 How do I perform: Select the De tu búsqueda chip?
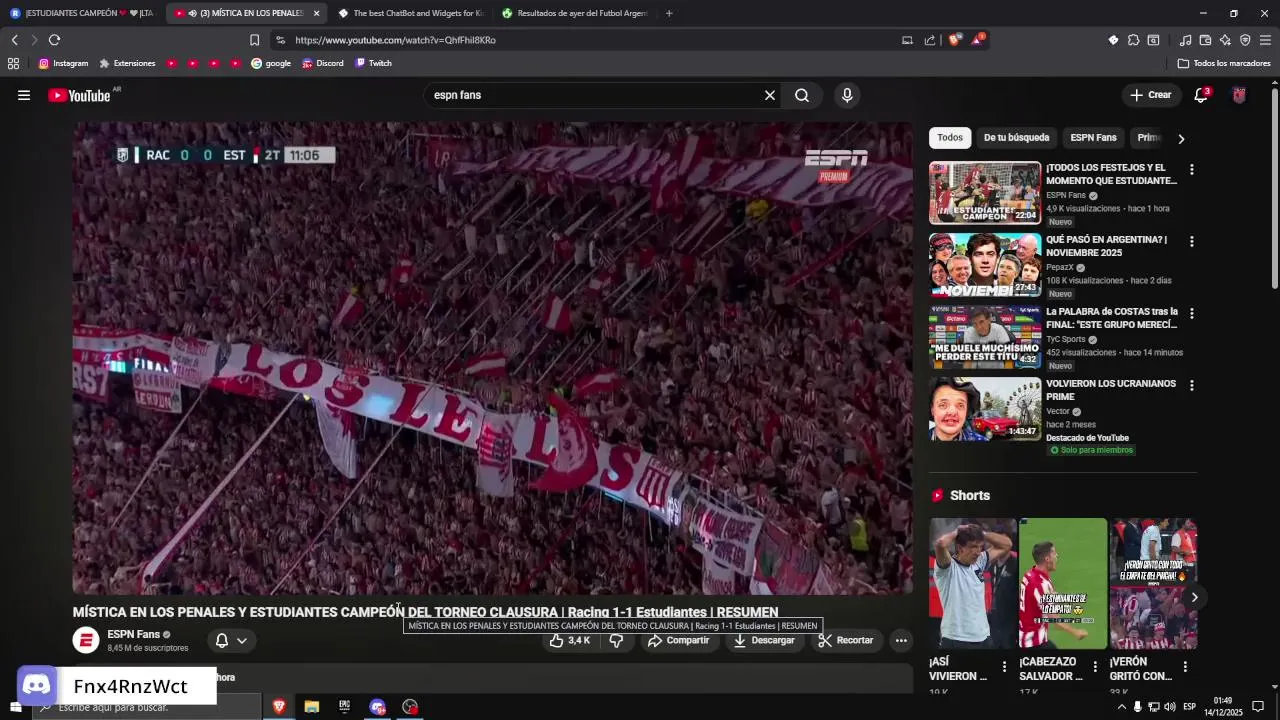point(1016,138)
